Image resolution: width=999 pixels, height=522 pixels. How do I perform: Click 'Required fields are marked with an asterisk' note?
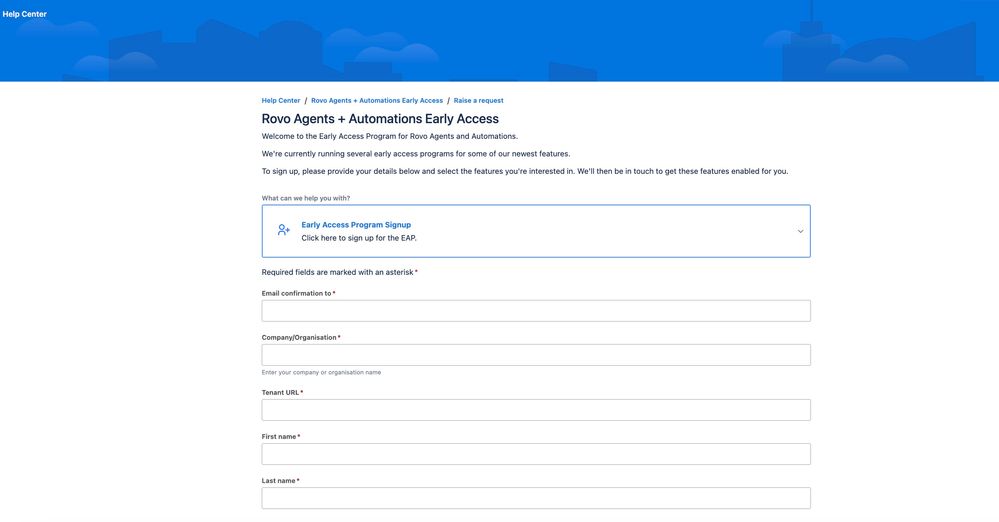click(338, 272)
